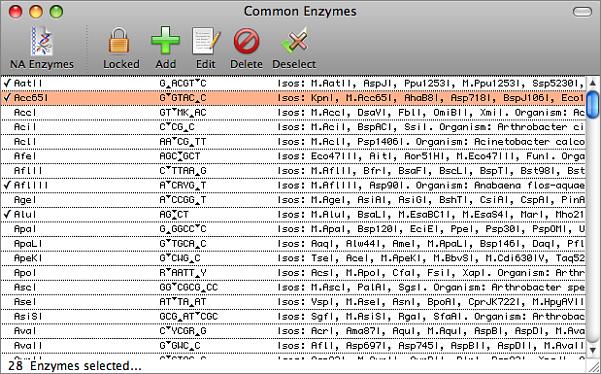Uncheck the AflIII enzyme checkmark
This screenshot has height=374, width=601.
pos(7,185)
